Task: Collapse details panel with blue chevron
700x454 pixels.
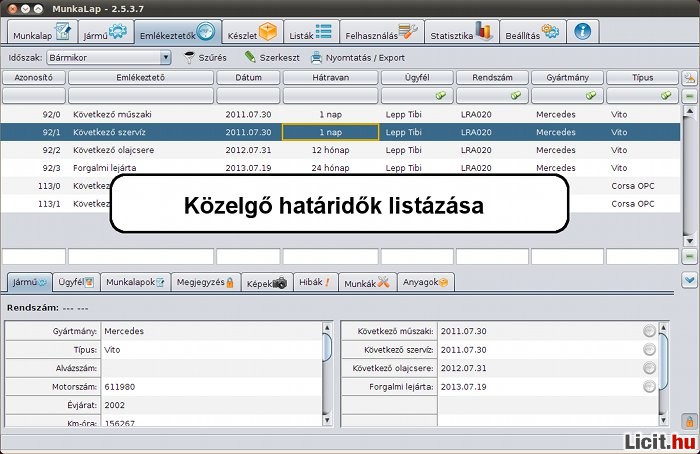Action: pos(689,280)
